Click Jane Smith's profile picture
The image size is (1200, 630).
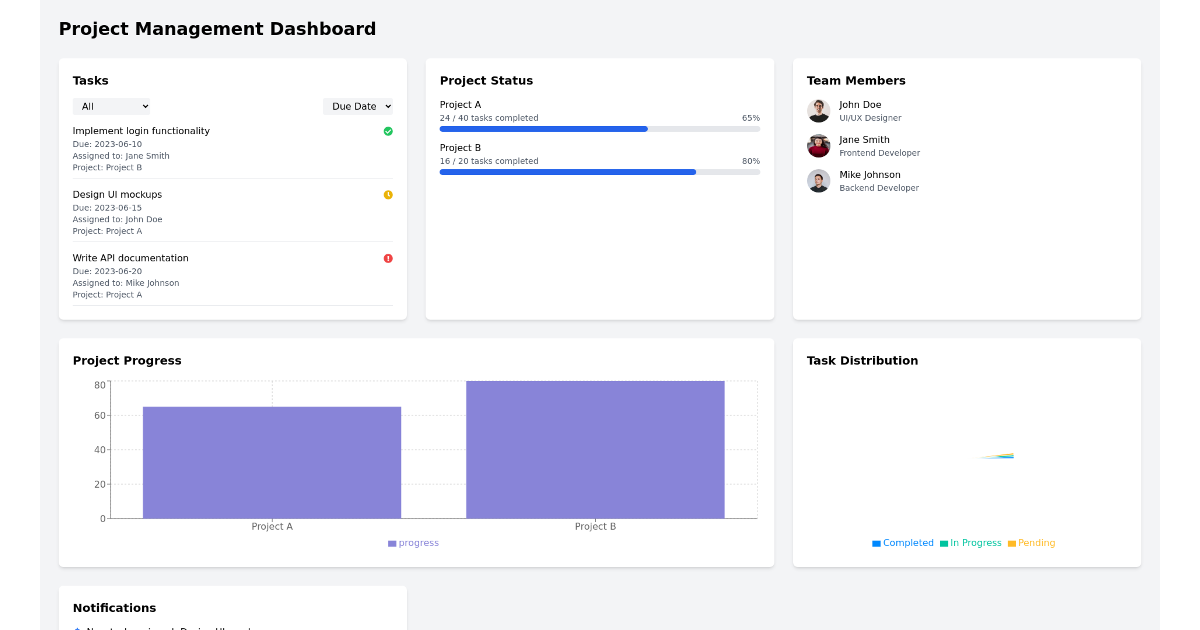818,145
